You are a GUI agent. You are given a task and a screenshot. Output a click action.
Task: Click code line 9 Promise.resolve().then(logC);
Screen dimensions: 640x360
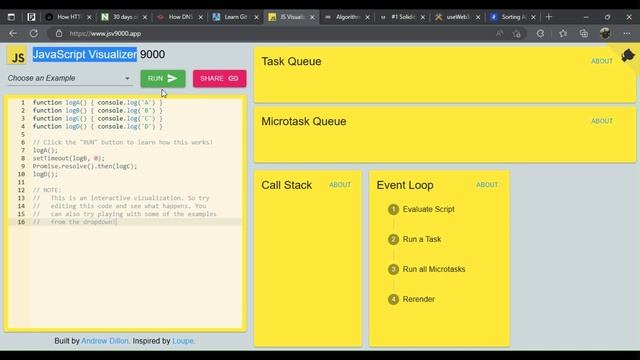coord(85,166)
